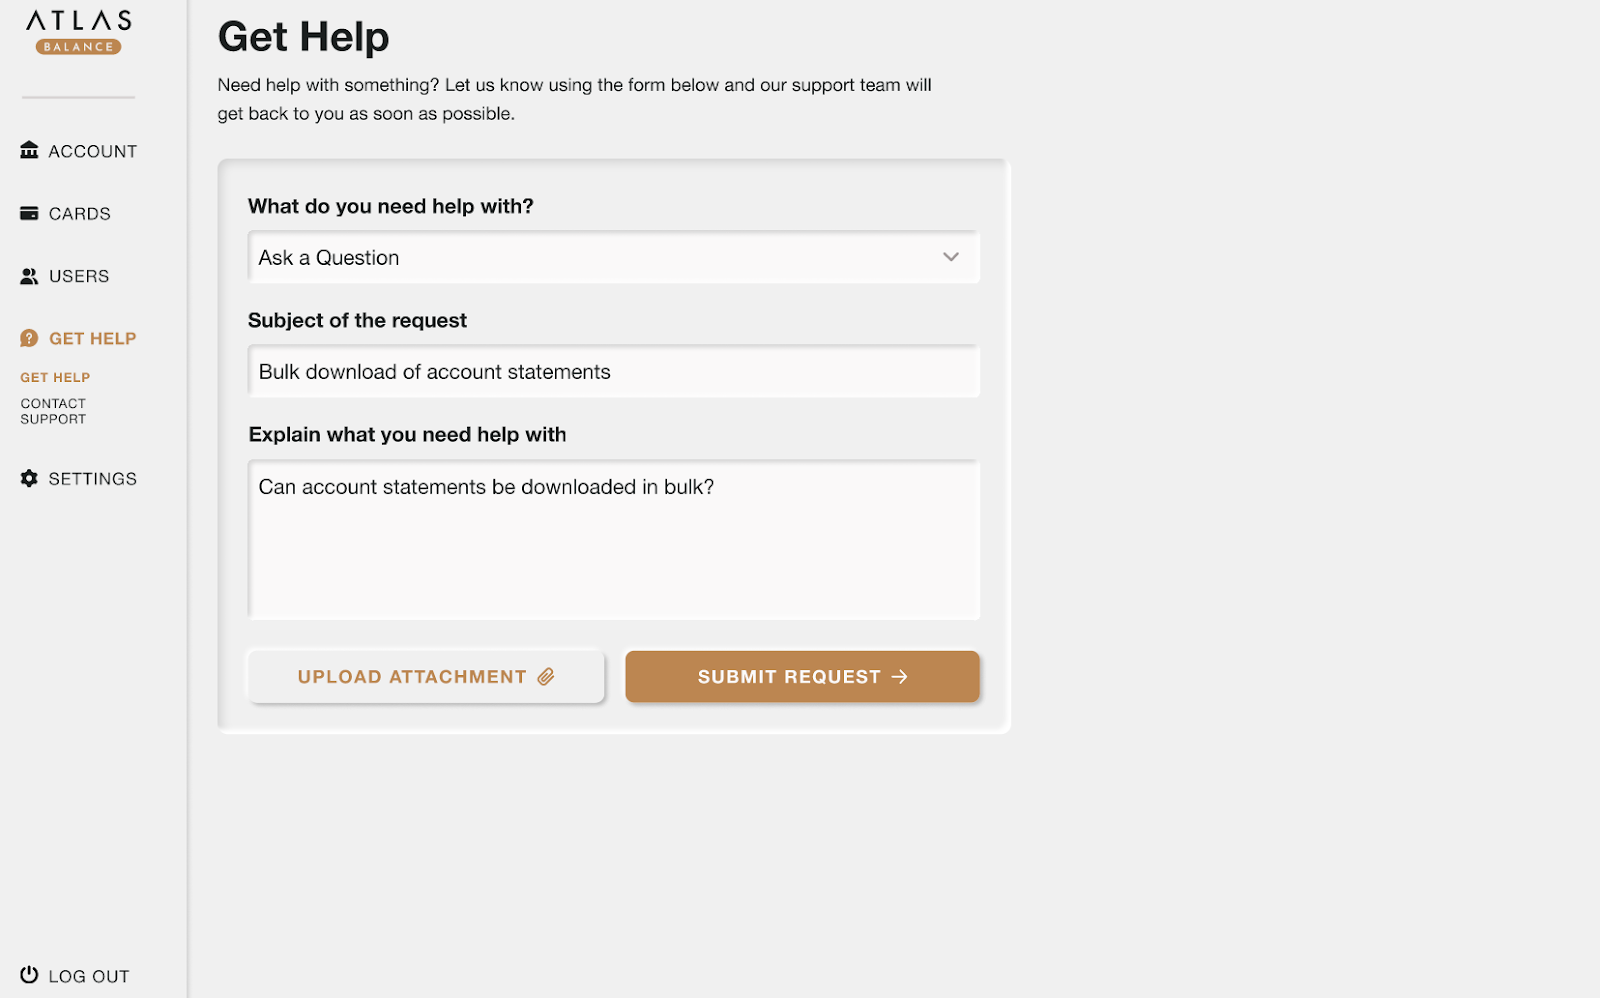Navigate to the USERS section

coord(79,276)
